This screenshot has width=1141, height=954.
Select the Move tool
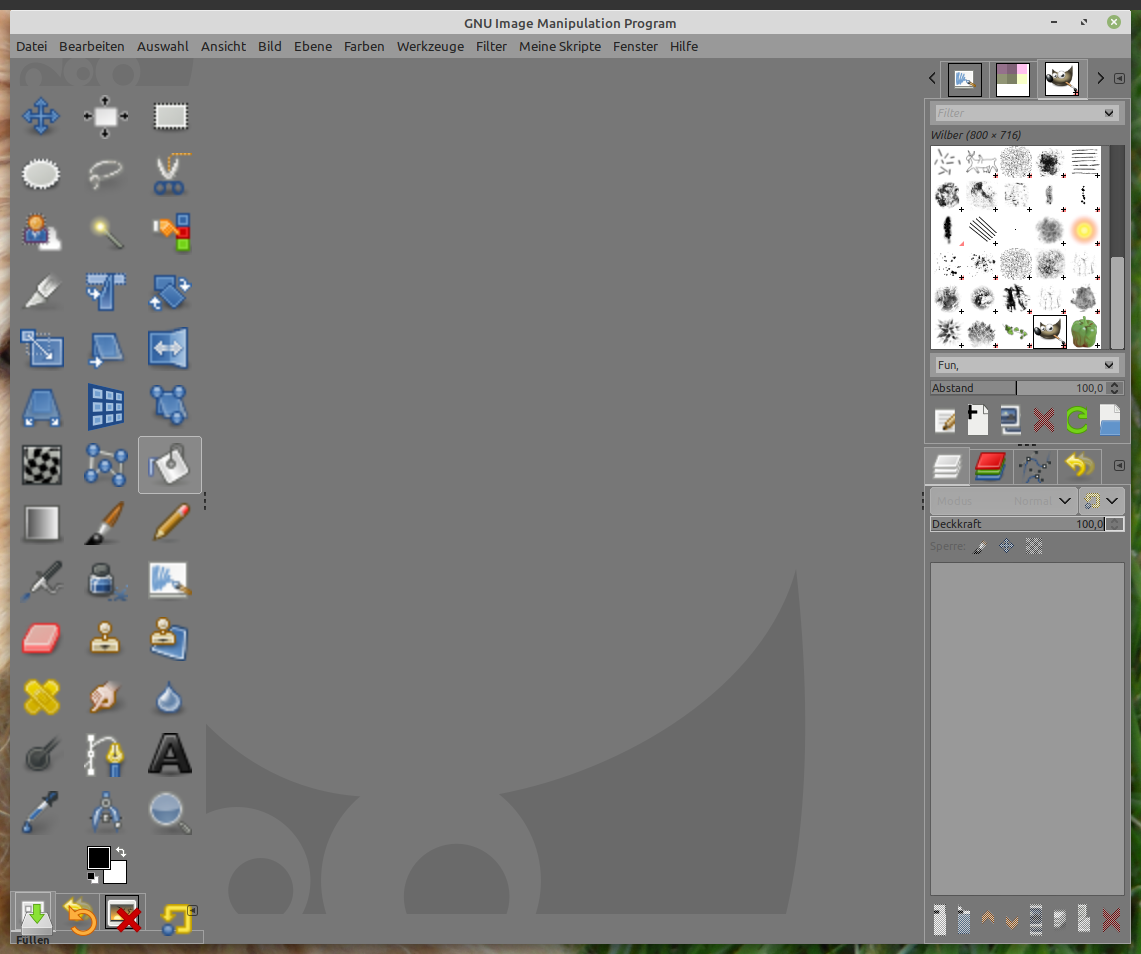pos(41,117)
